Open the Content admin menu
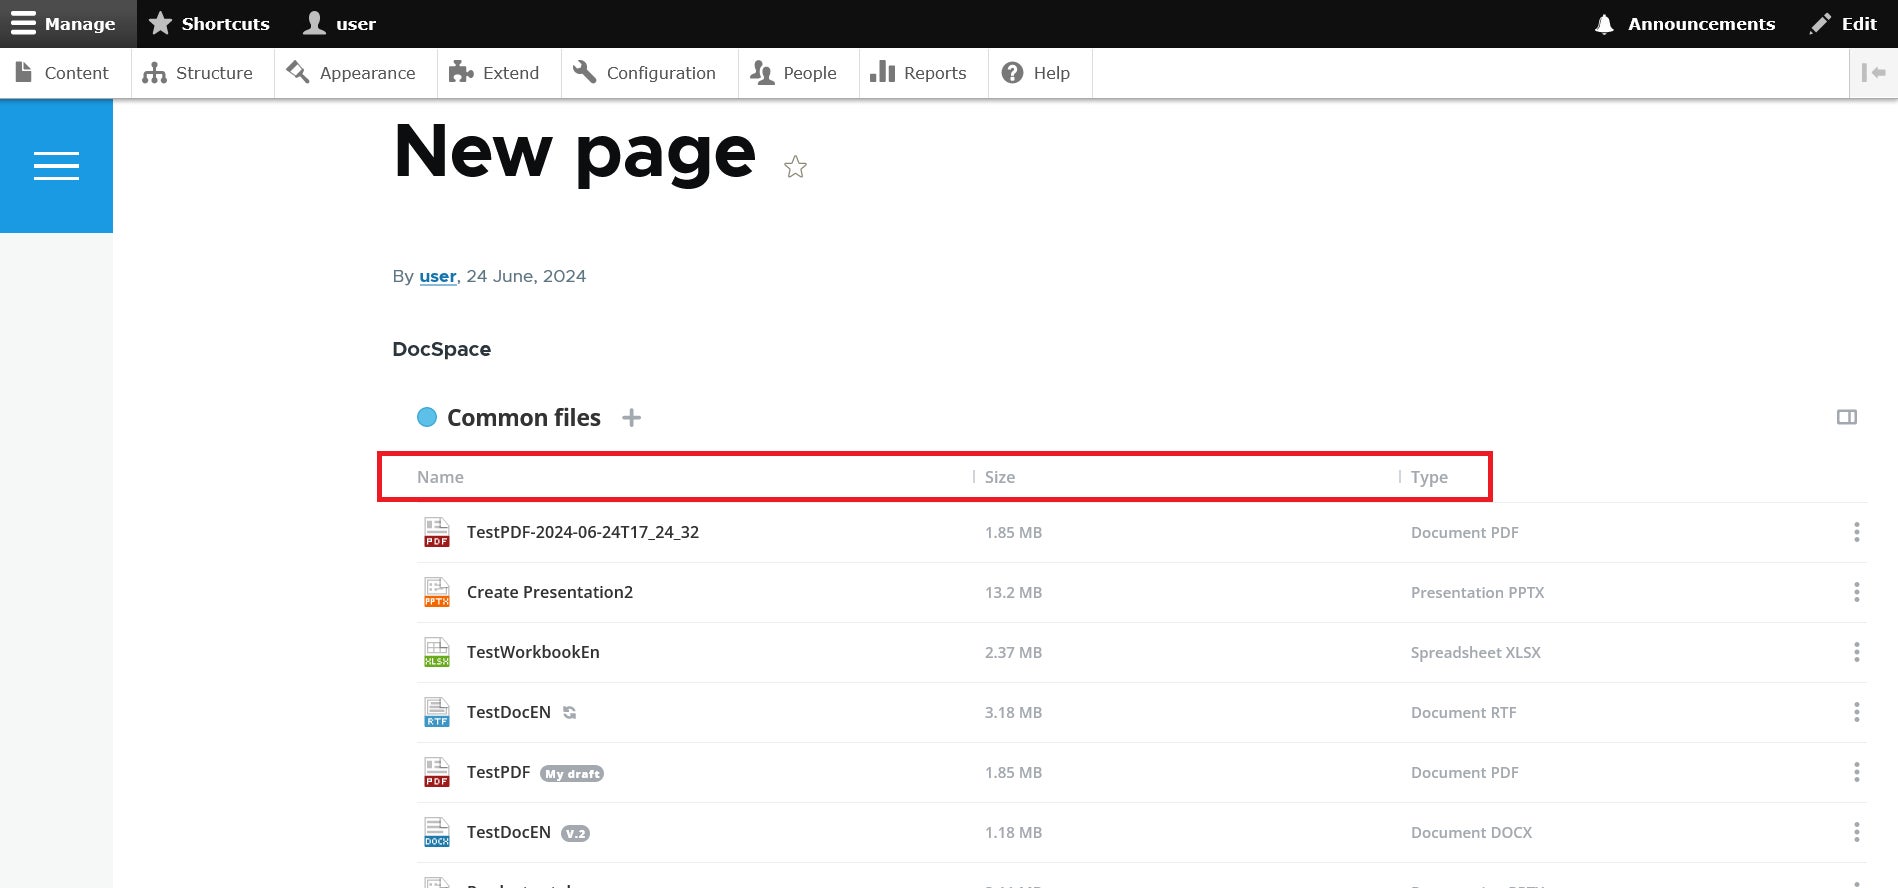This screenshot has height=888, width=1898. point(65,73)
